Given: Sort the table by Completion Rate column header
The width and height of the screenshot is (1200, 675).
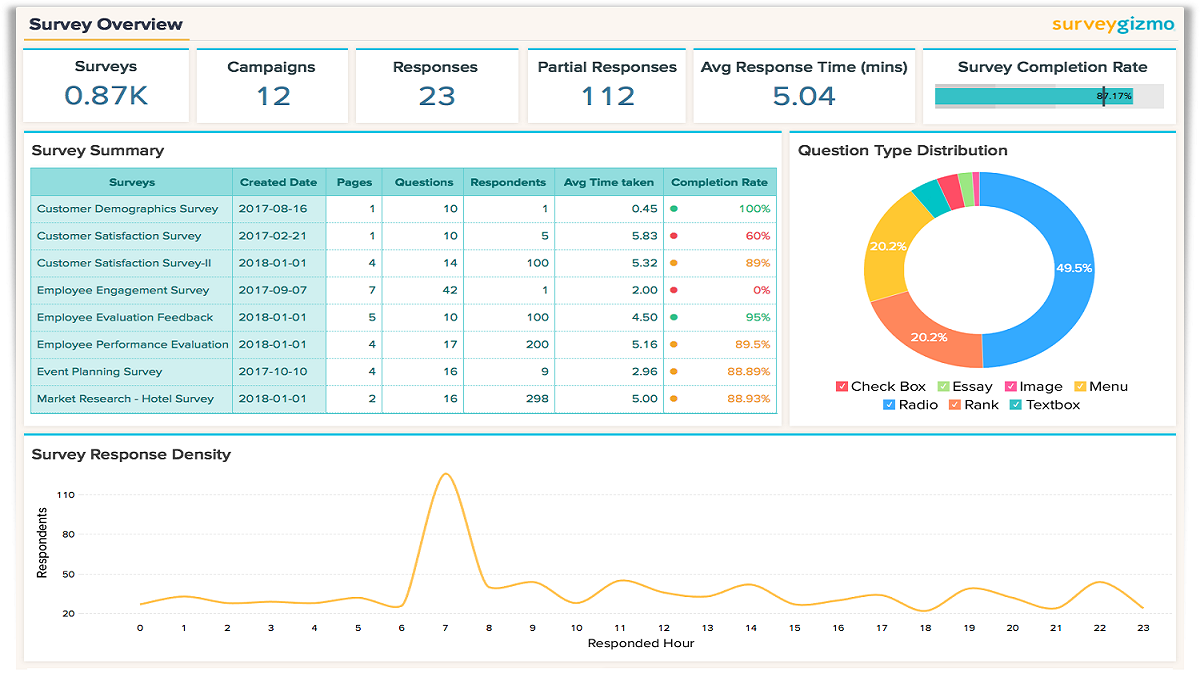Looking at the screenshot, I should tap(719, 182).
